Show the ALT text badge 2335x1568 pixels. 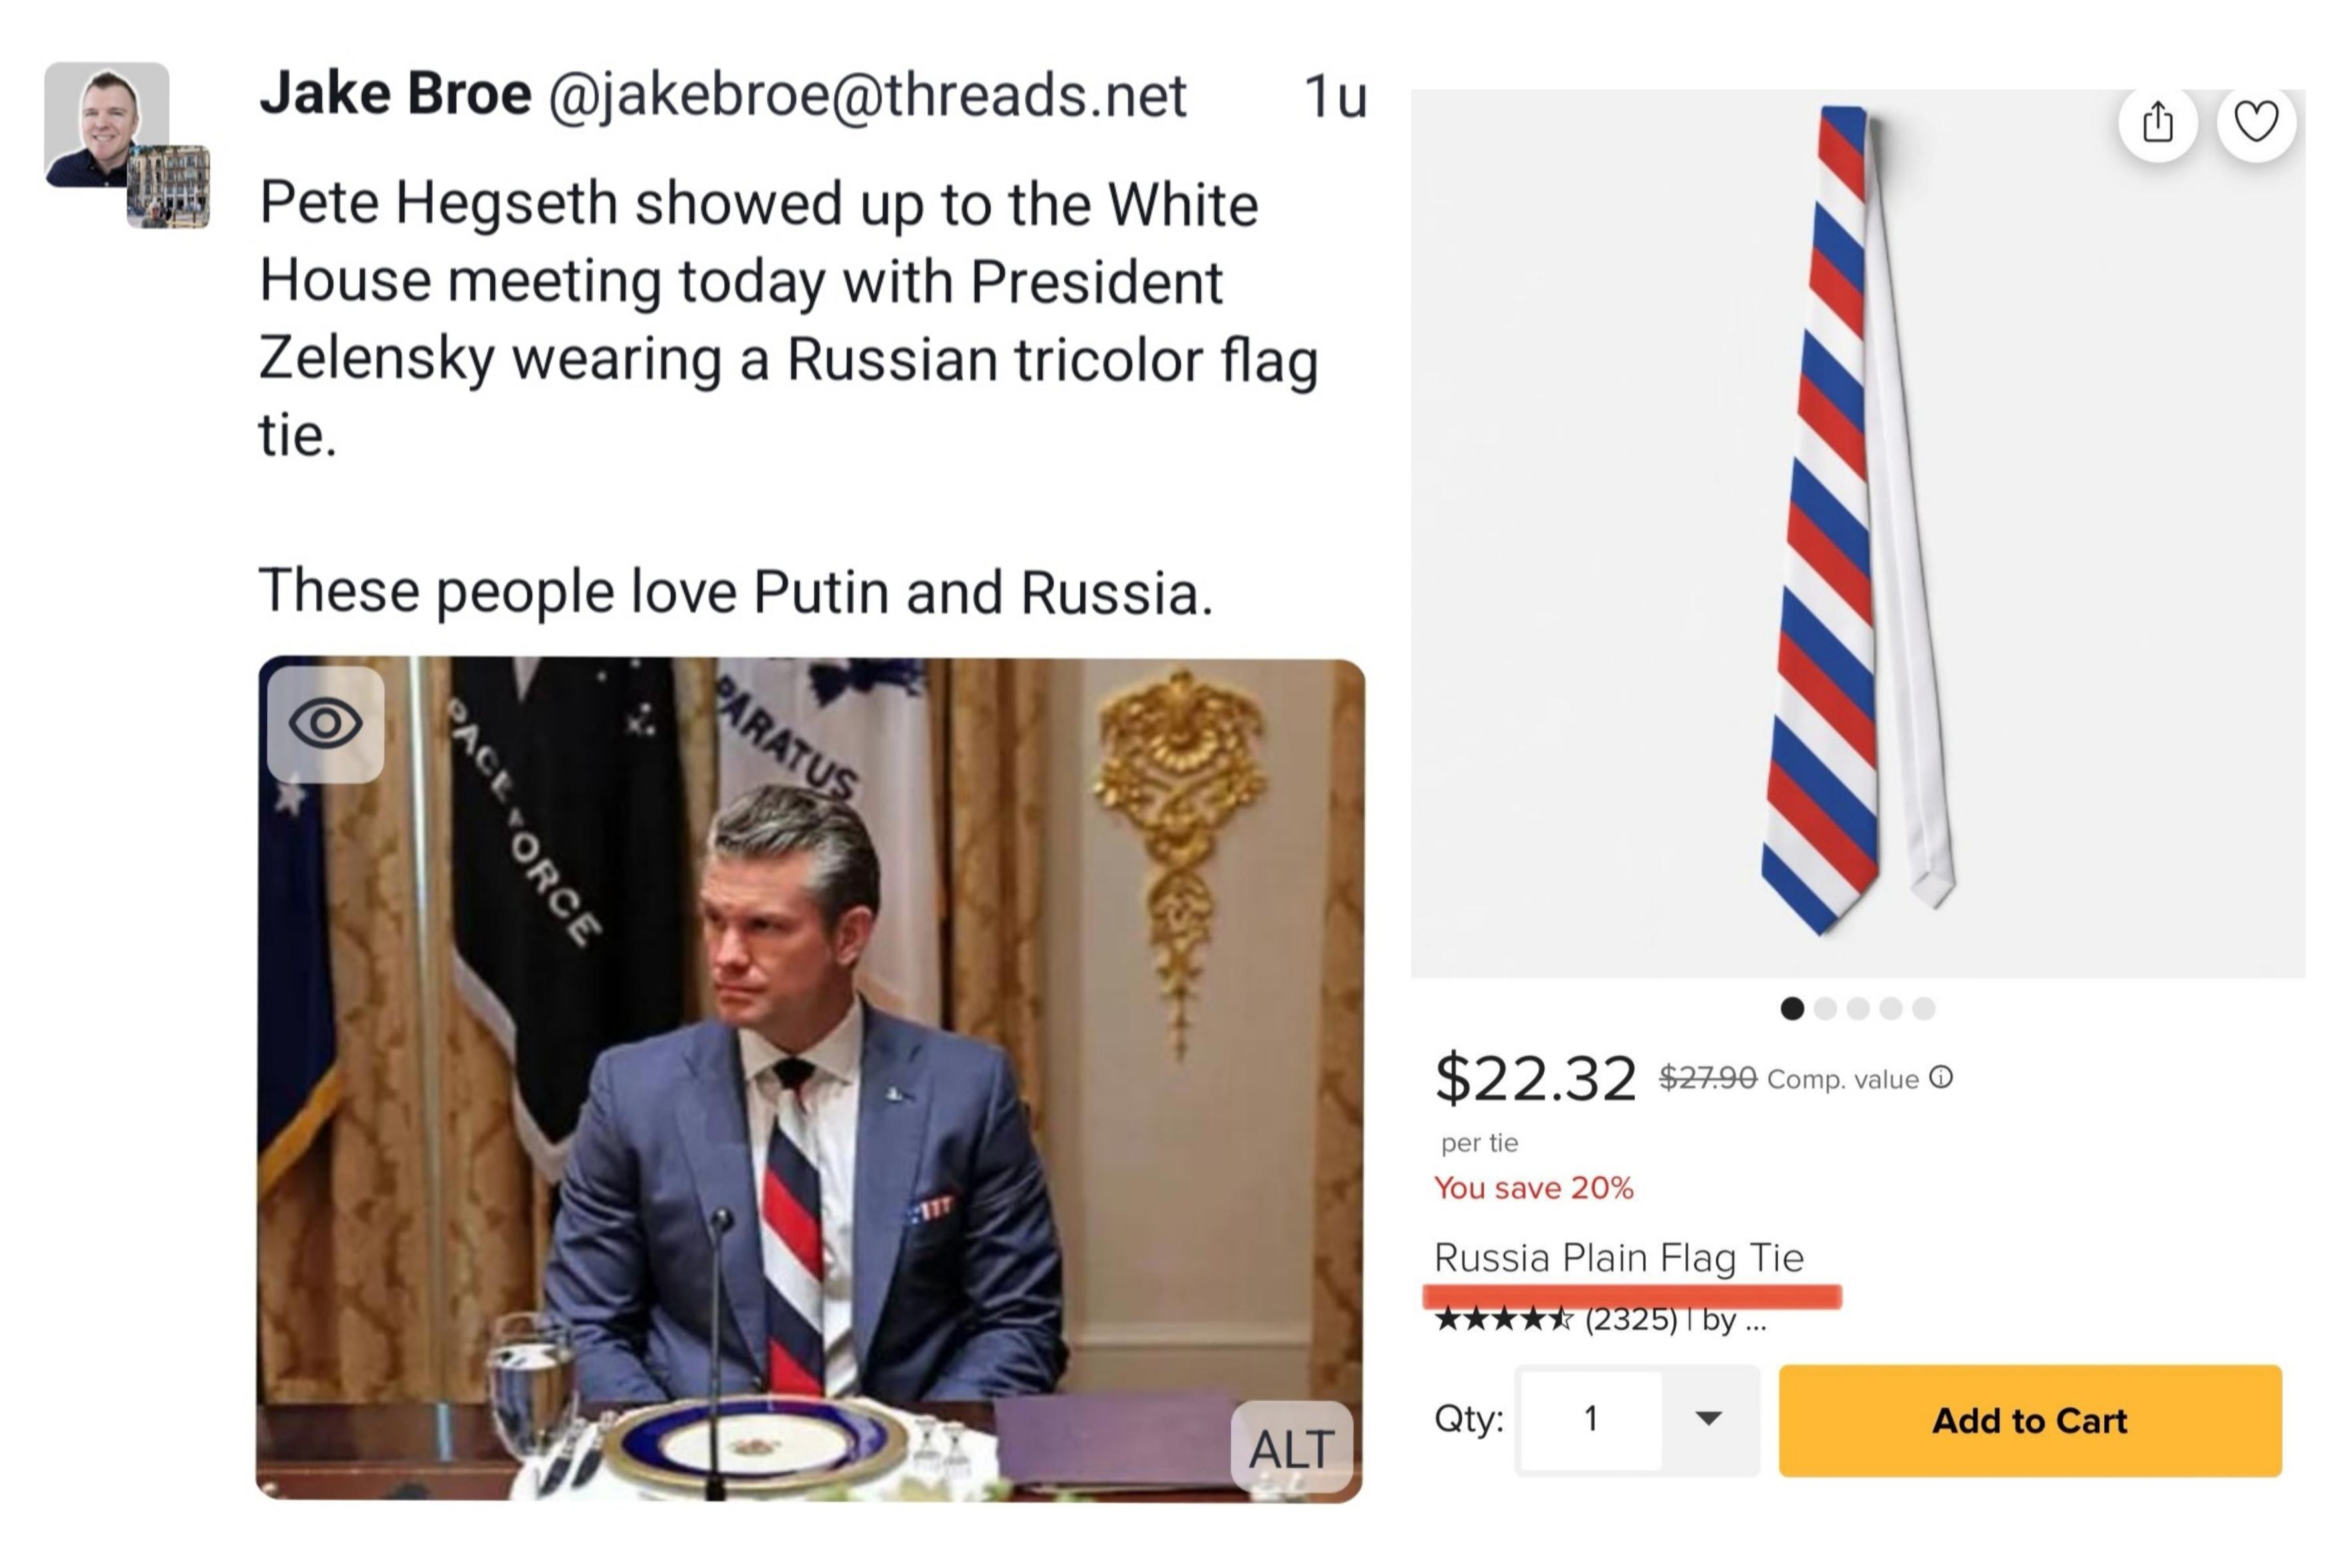pyautogui.click(x=1290, y=1447)
